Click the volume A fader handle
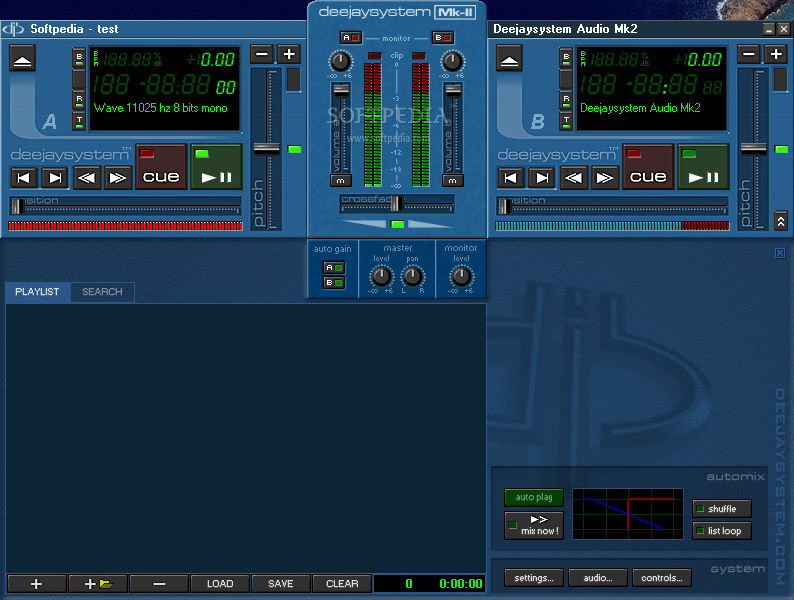The width and height of the screenshot is (794, 600). [x=341, y=91]
